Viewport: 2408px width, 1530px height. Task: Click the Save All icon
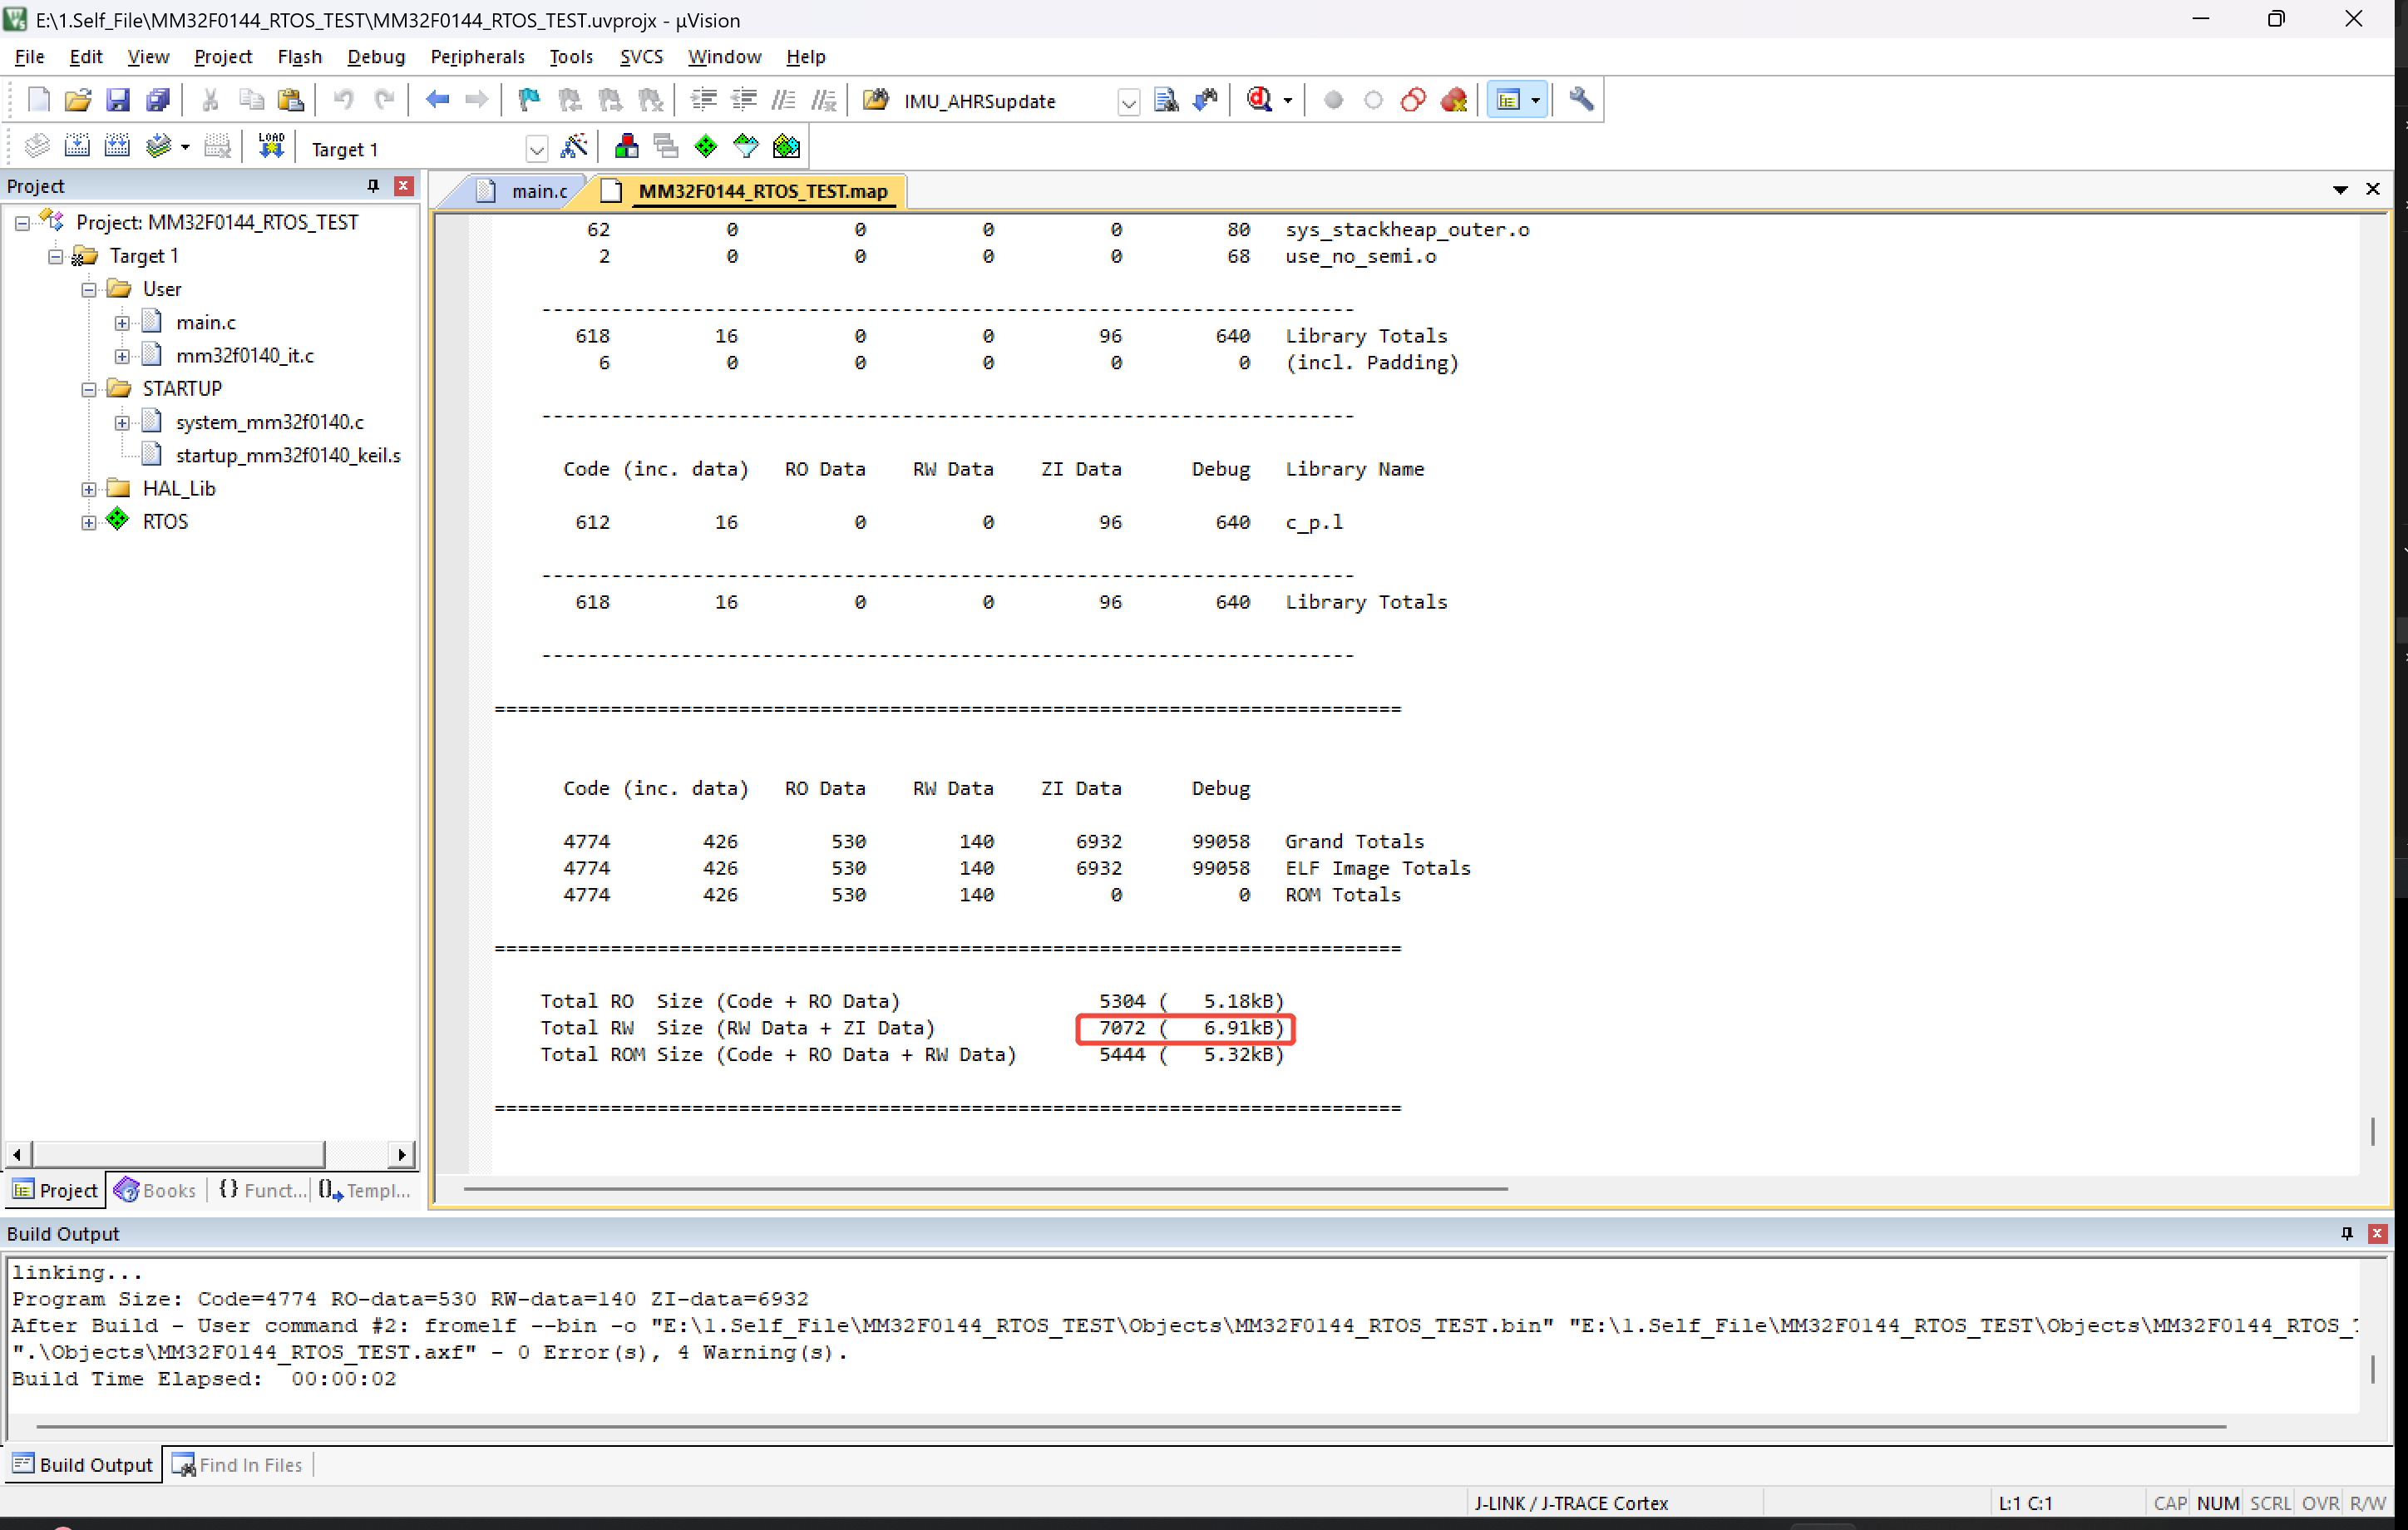(x=157, y=100)
